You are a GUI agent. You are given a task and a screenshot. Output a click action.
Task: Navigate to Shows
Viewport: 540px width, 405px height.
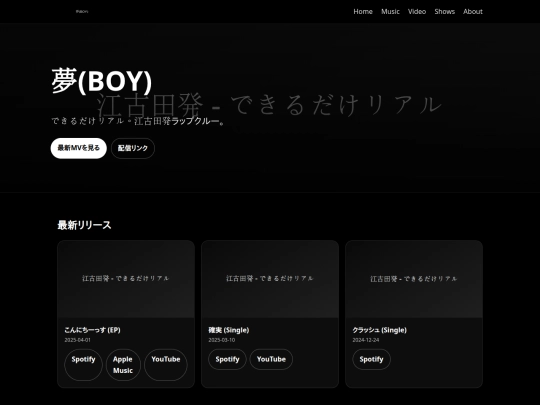tap(444, 11)
